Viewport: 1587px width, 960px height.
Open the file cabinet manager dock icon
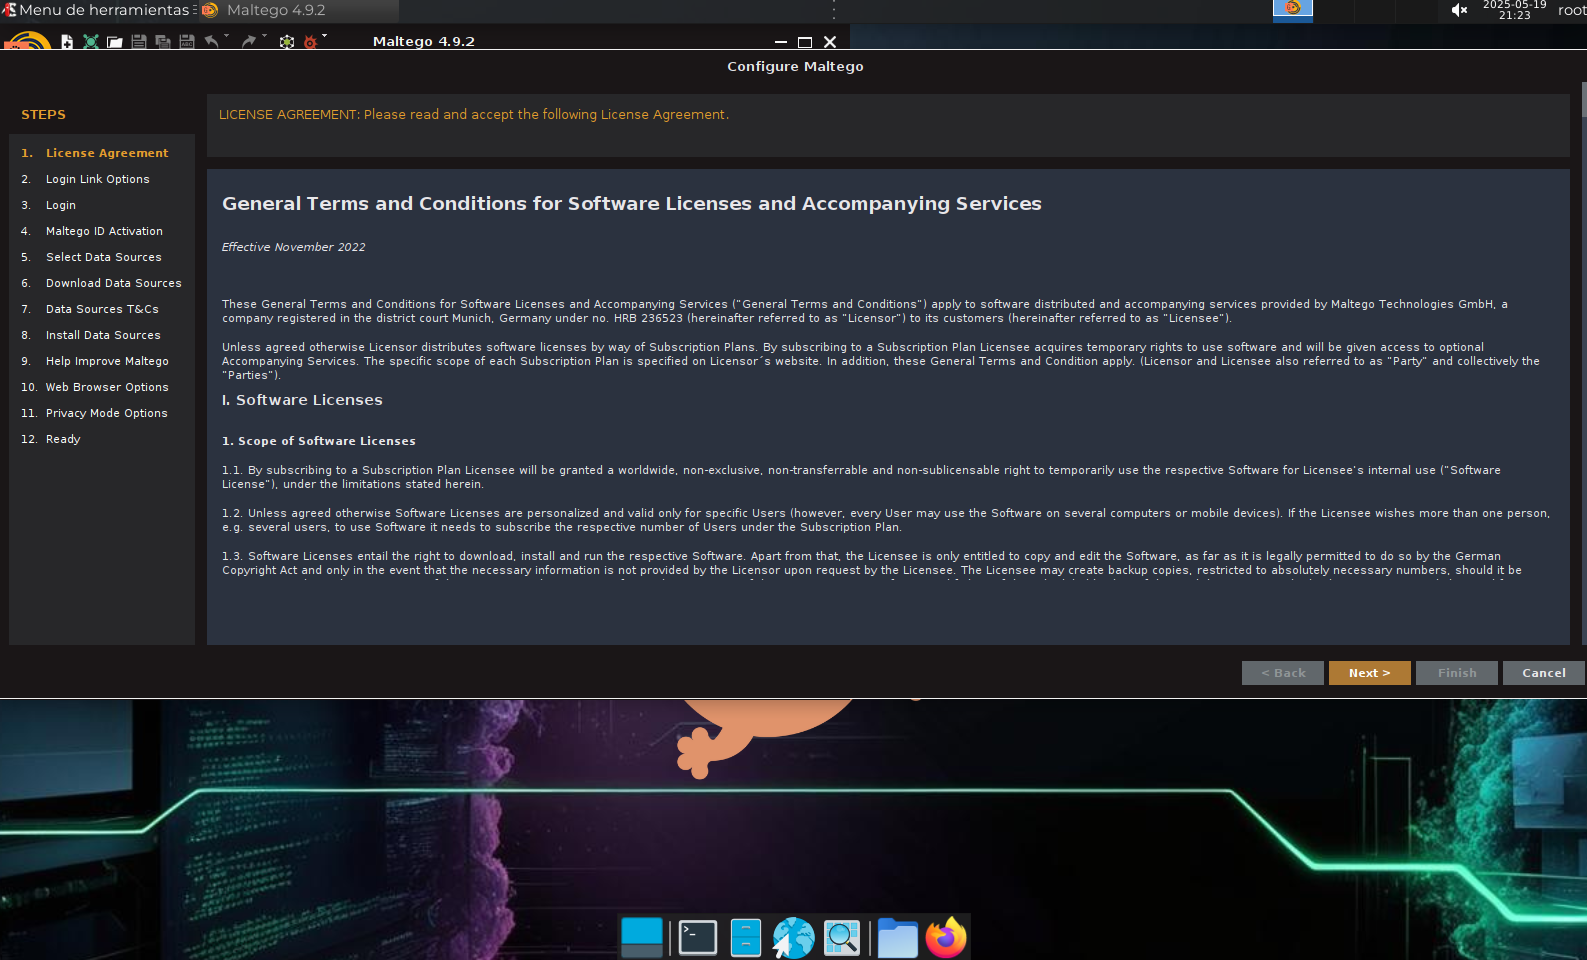pyautogui.click(x=745, y=938)
